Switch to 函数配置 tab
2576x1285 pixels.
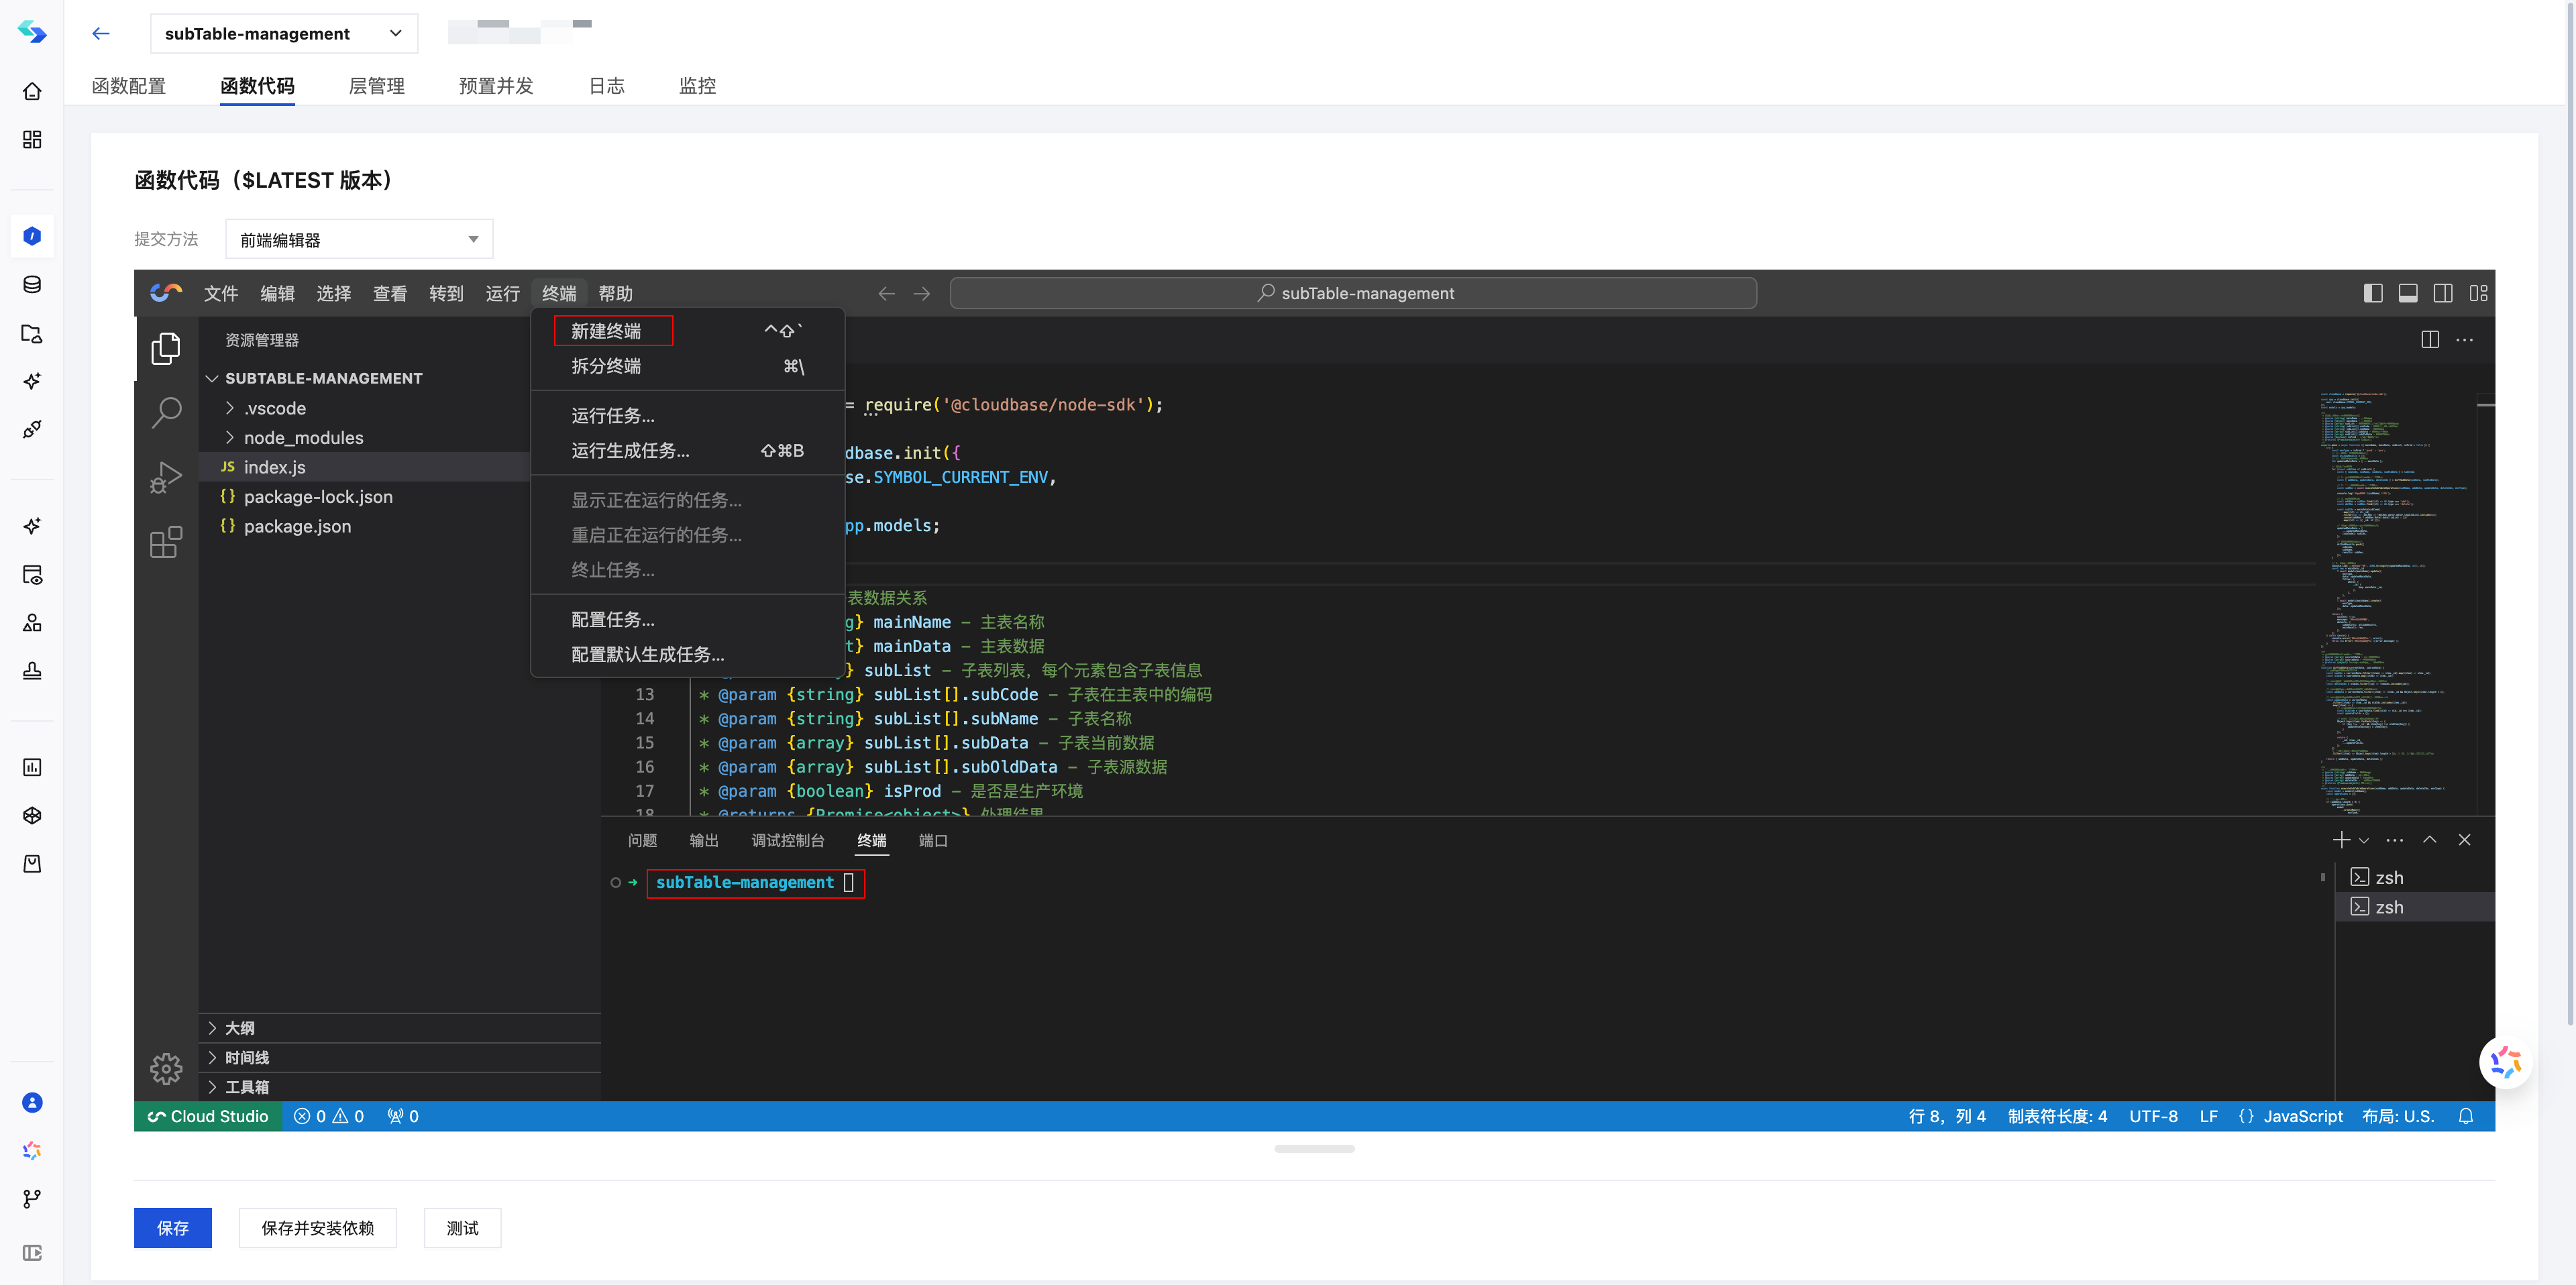pyautogui.click(x=129, y=86)
